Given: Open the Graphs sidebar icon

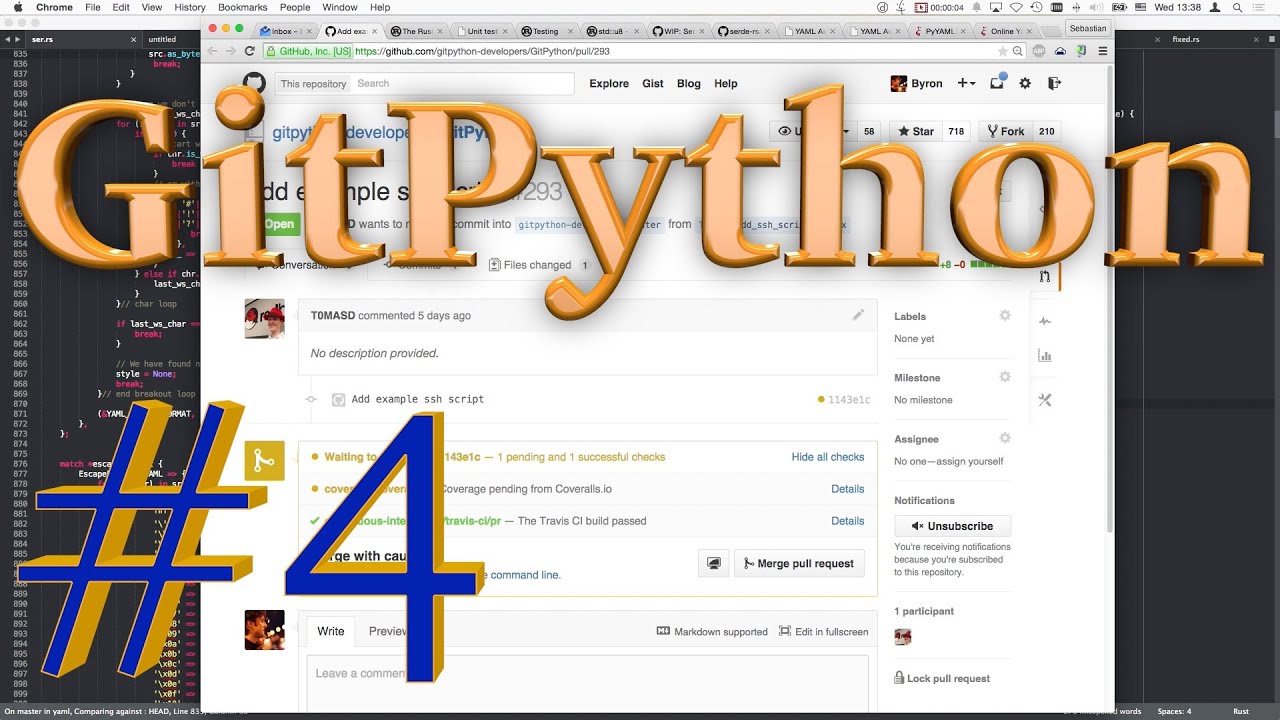Looking at the screenshot, I should [x=1045, y=355].
